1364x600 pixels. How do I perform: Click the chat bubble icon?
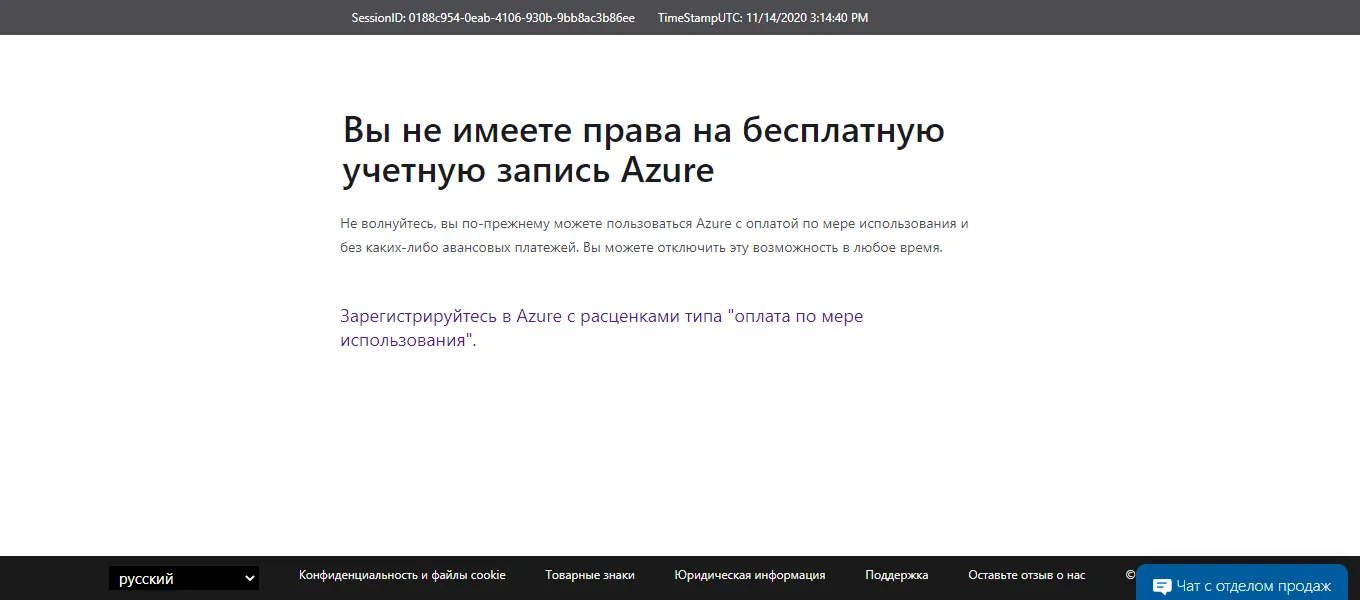point(1162,587)
